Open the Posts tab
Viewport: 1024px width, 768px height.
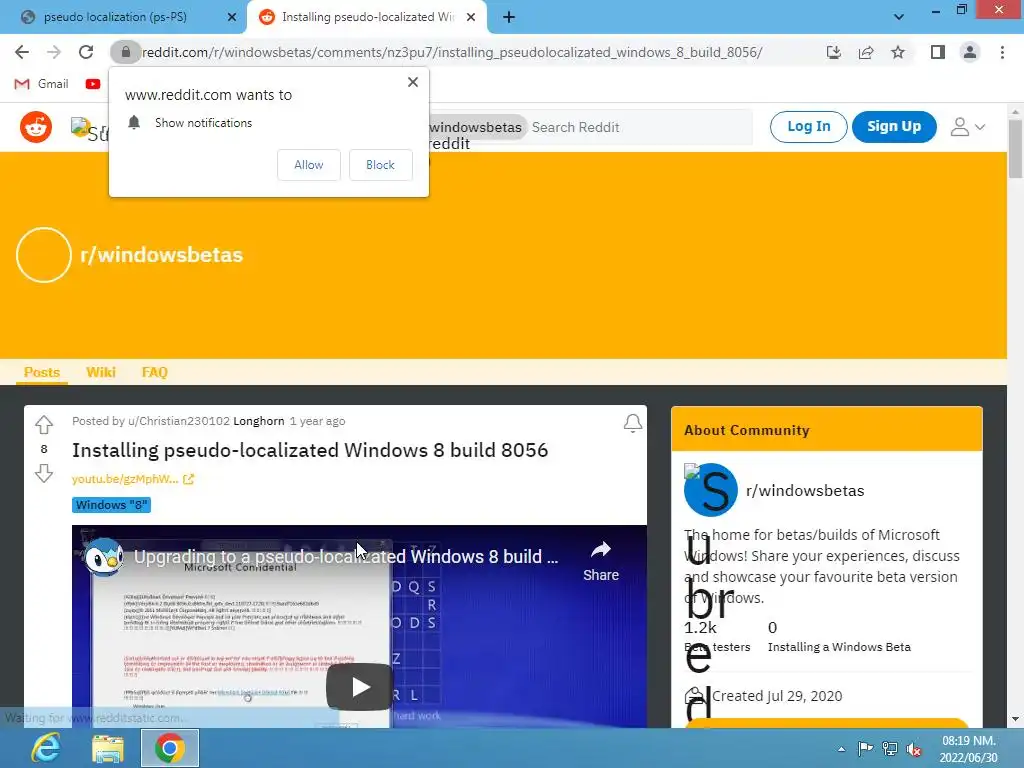tap(42, 372)
